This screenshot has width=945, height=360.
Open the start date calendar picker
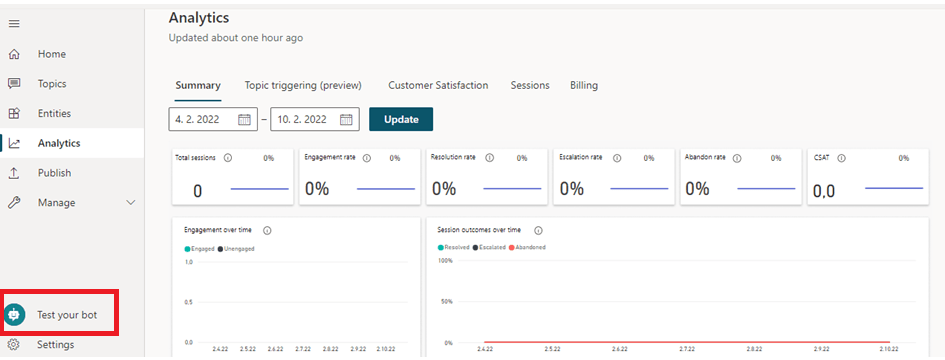(x=244, y=119)
